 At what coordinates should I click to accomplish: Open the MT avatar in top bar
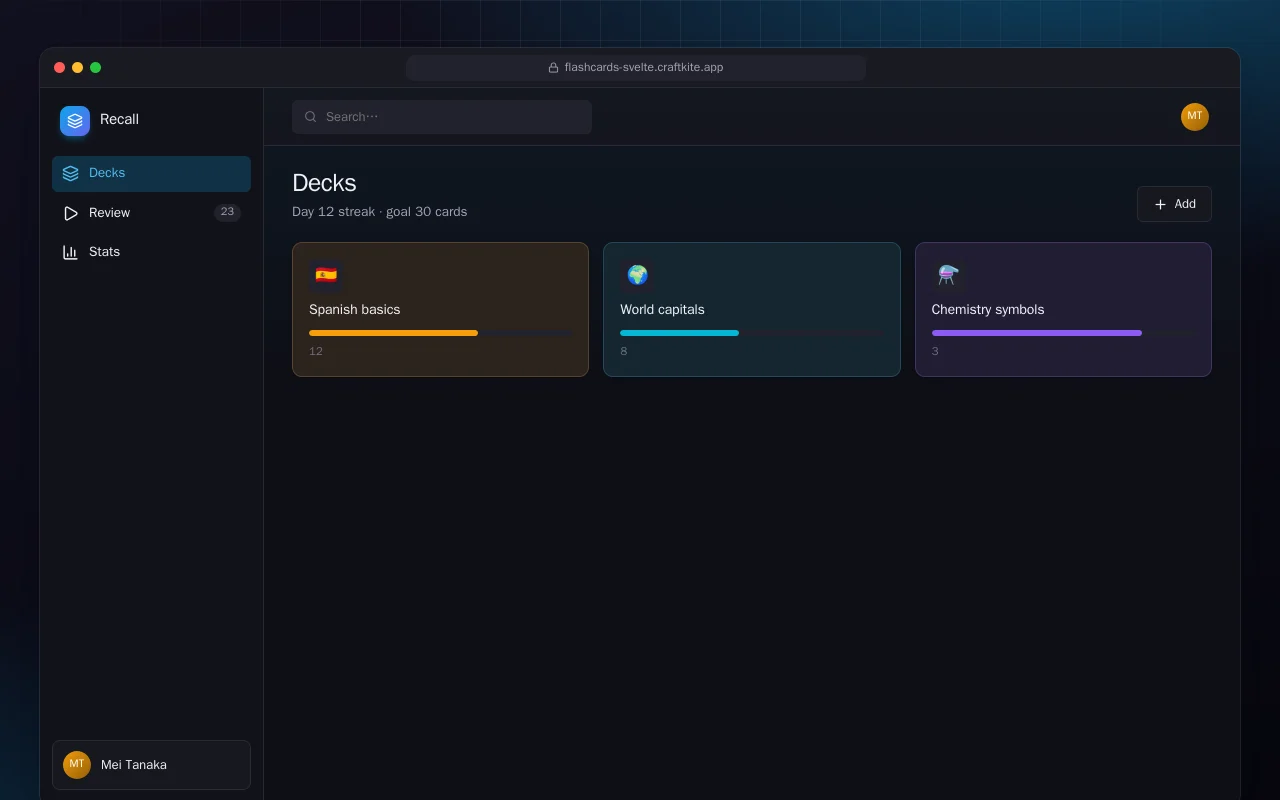(1195, 117)
